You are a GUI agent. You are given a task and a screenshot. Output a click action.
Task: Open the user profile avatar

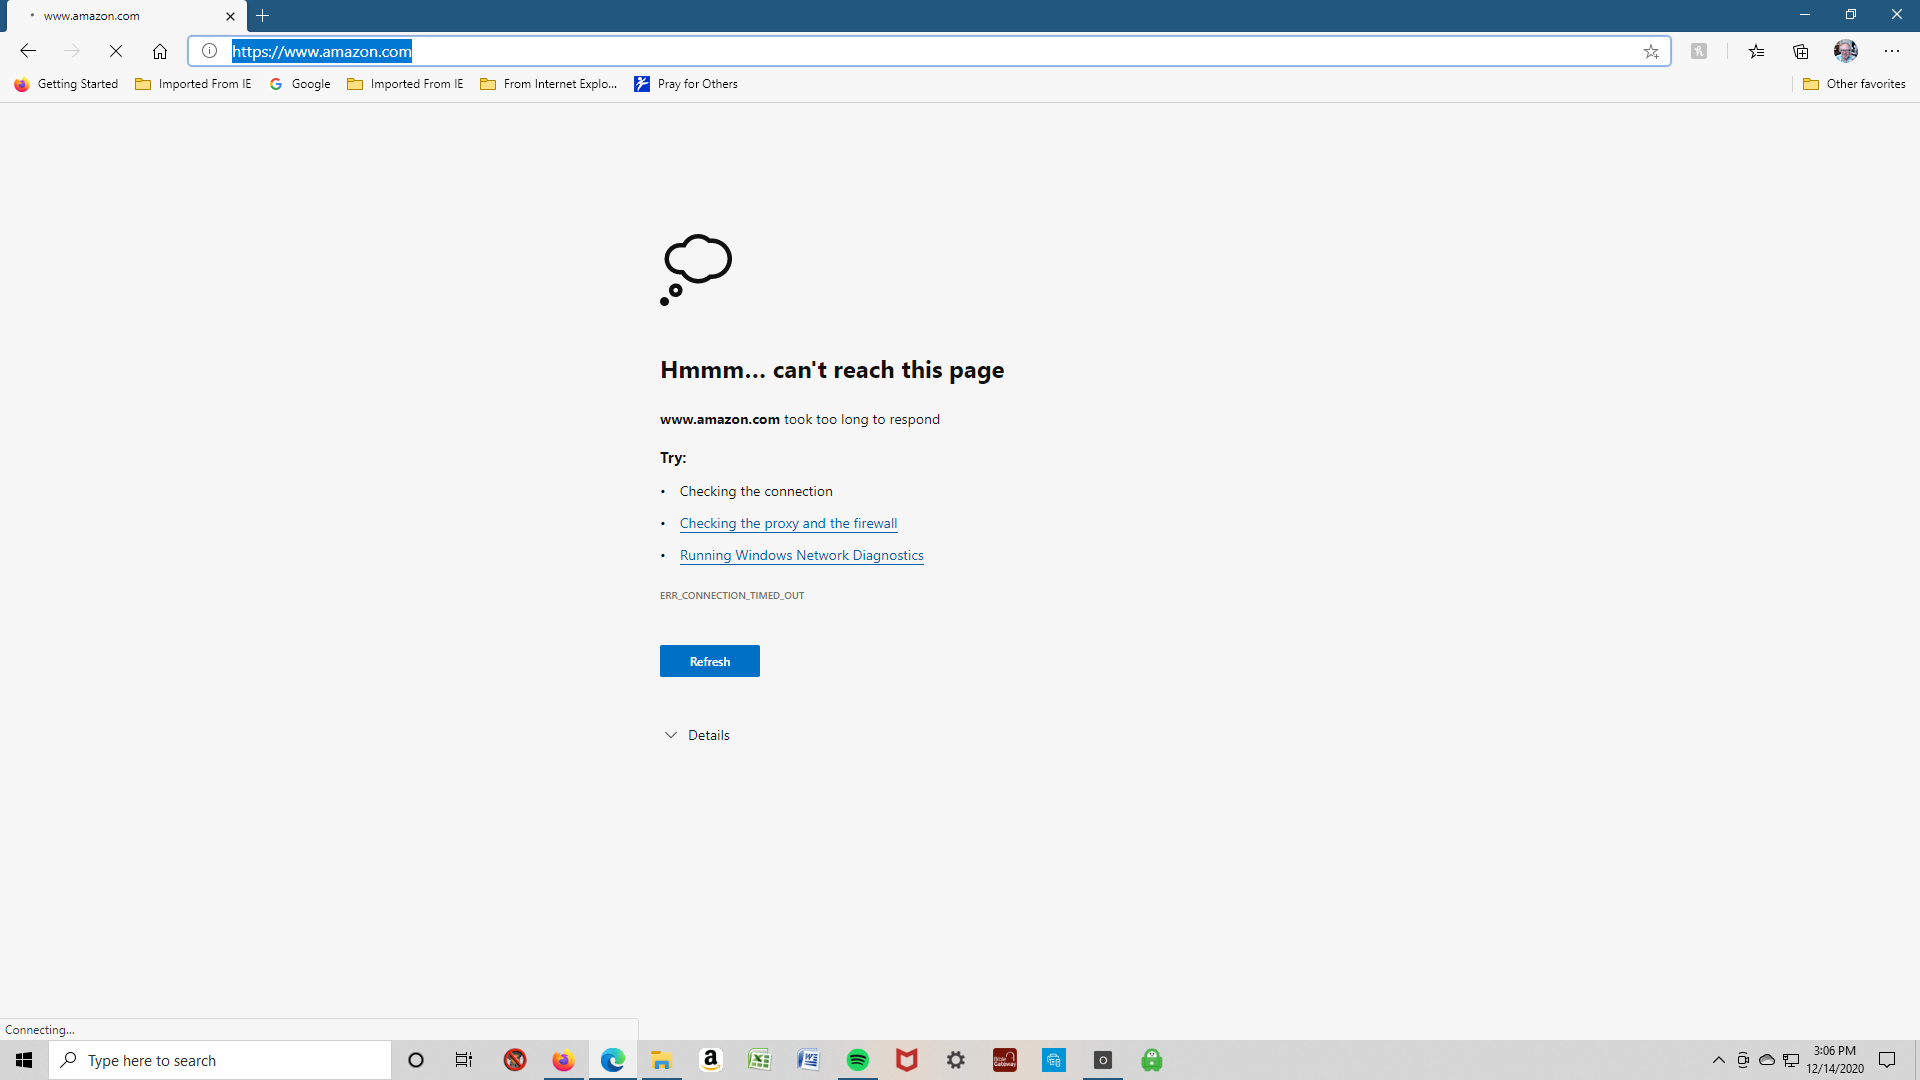1846,51
